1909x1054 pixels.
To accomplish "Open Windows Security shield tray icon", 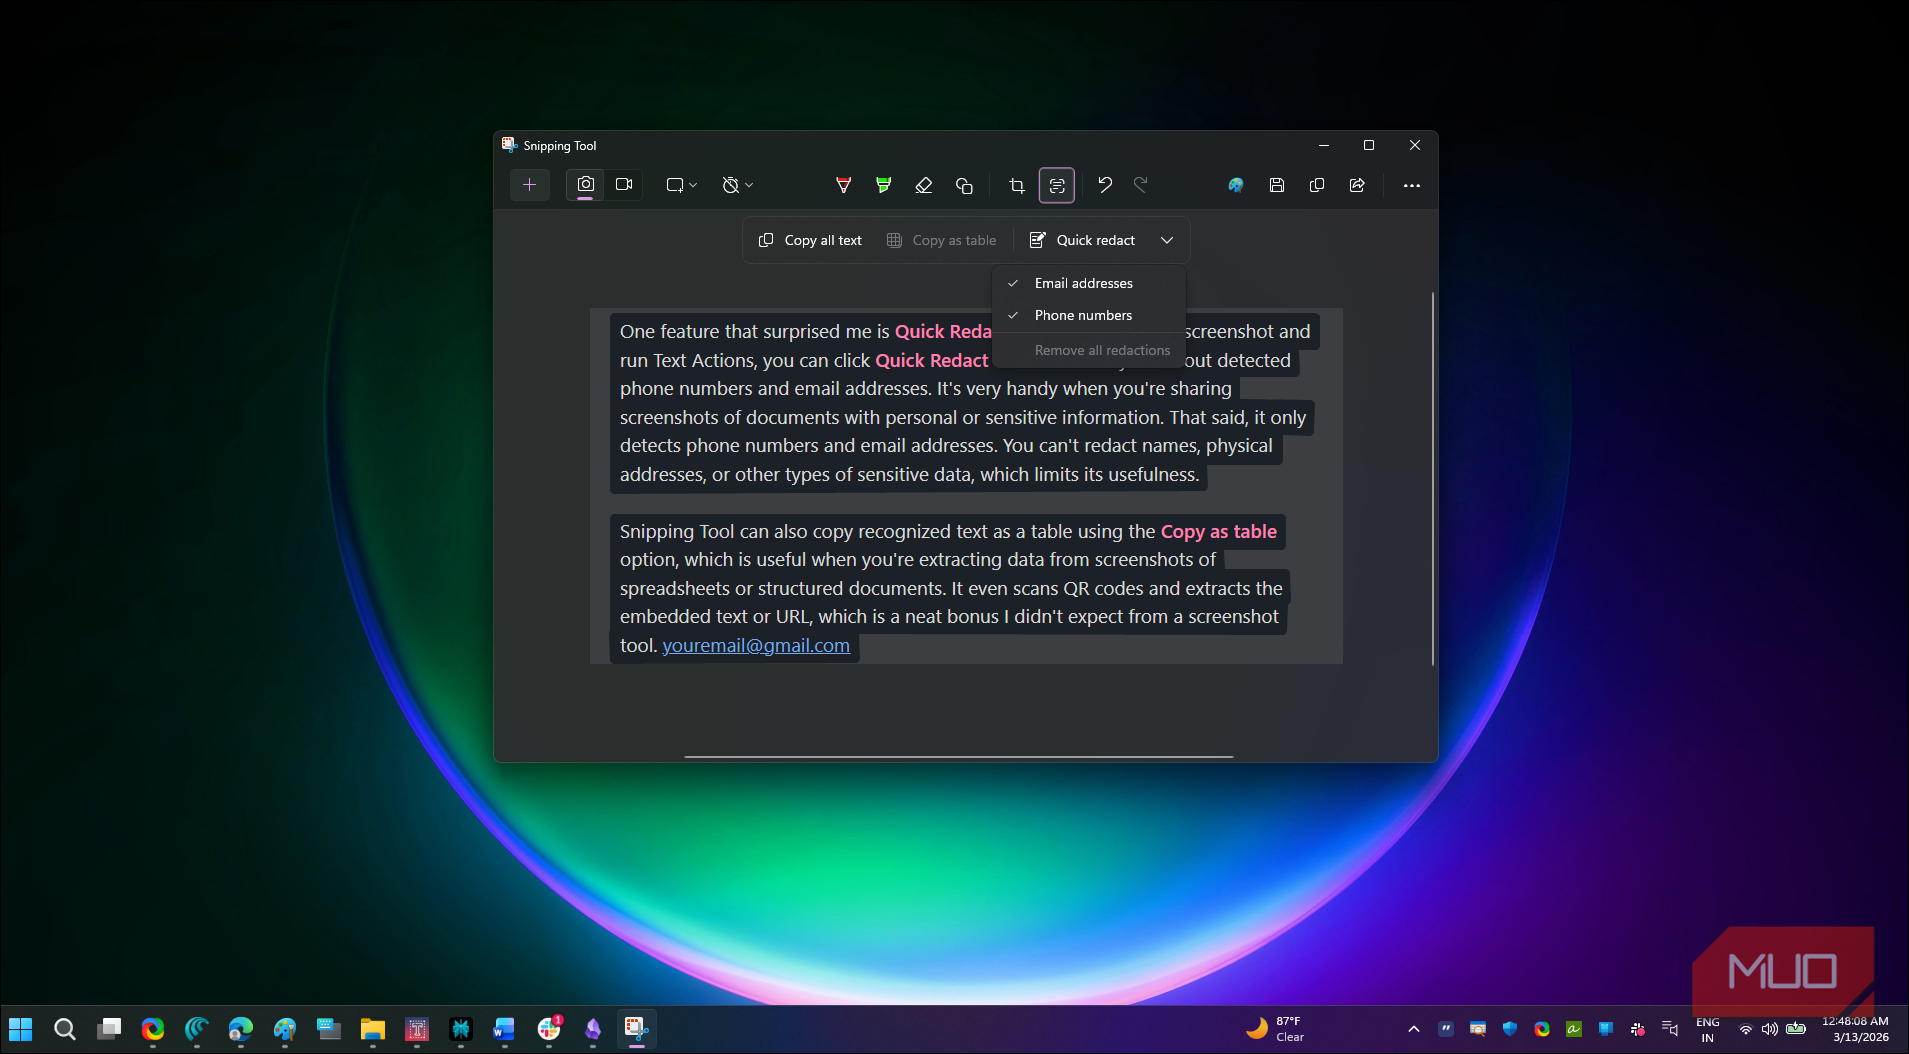I will 1510,1028.
